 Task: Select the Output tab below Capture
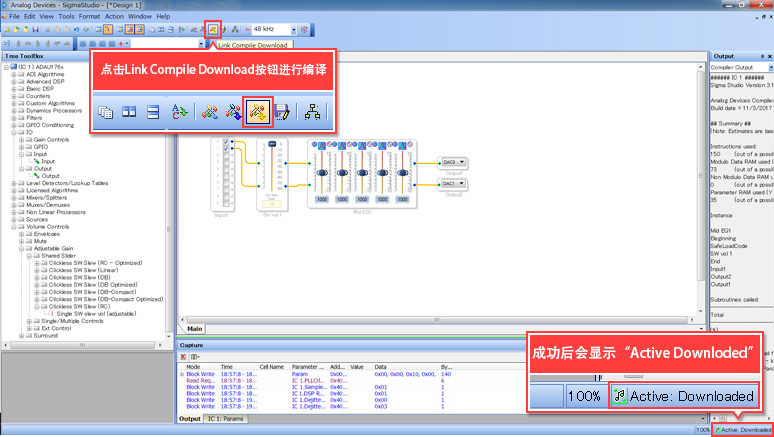pos(190,419)
